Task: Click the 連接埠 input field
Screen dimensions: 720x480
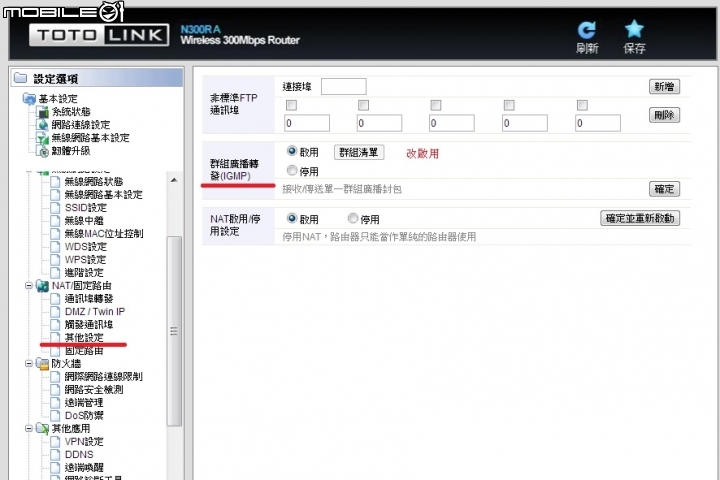Action: pos(343,86)
